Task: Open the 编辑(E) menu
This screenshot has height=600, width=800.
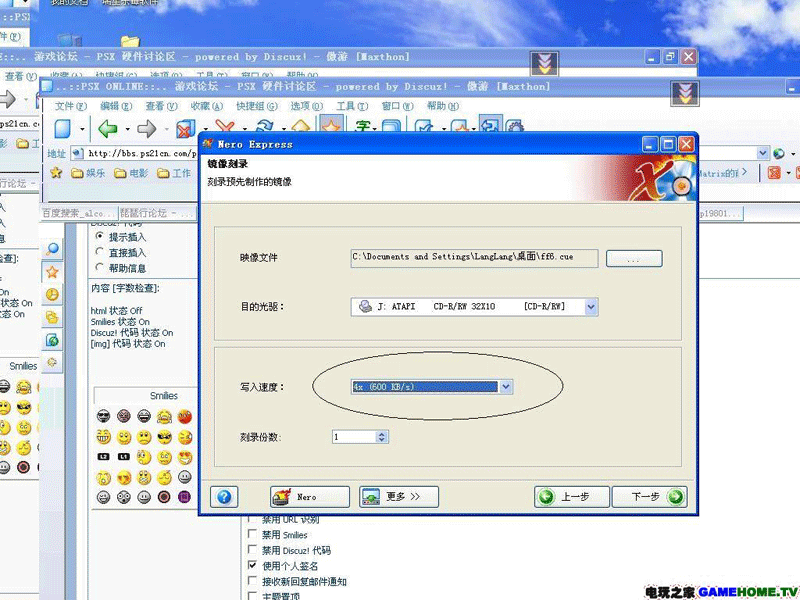Action: [116, 106]
